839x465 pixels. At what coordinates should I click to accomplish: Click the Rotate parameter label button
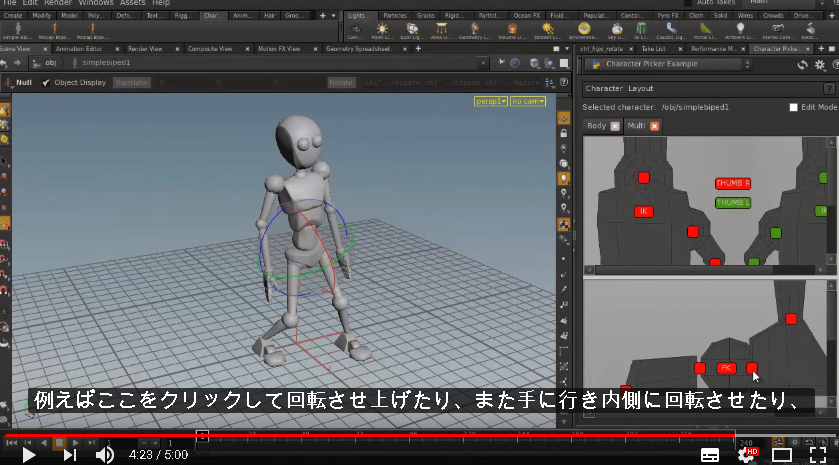[x=341, y=82]
